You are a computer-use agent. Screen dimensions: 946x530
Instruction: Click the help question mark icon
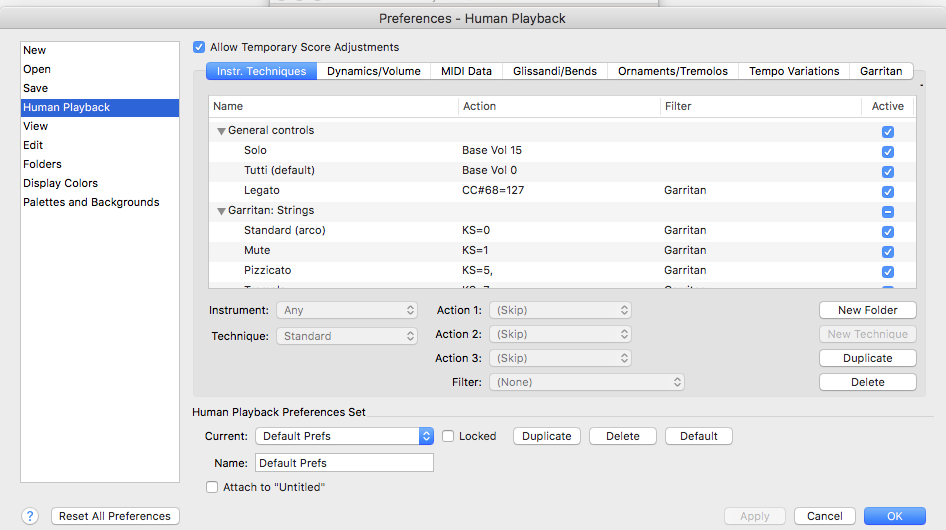[x=30, y=516]
